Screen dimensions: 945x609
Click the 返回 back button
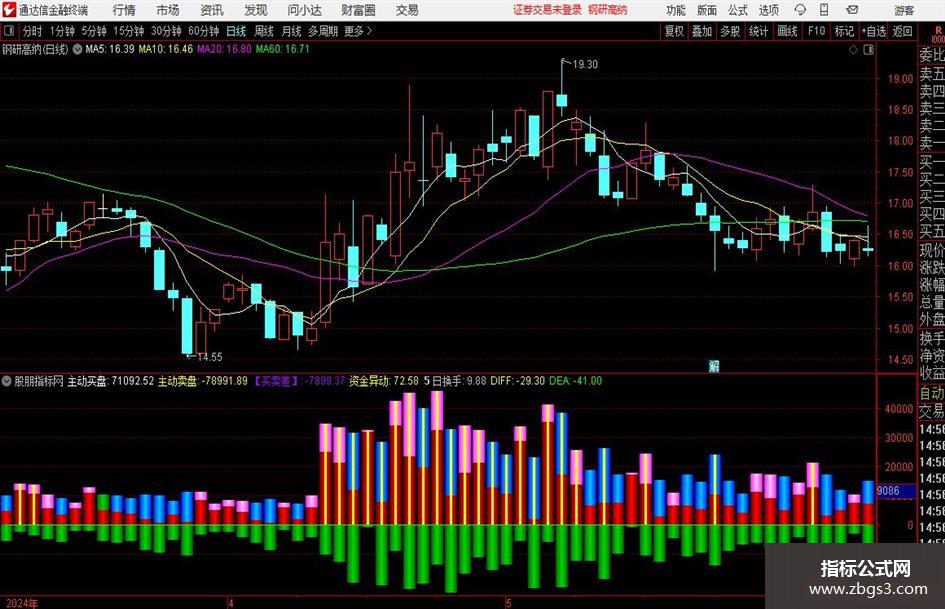(x=902, y=31)
